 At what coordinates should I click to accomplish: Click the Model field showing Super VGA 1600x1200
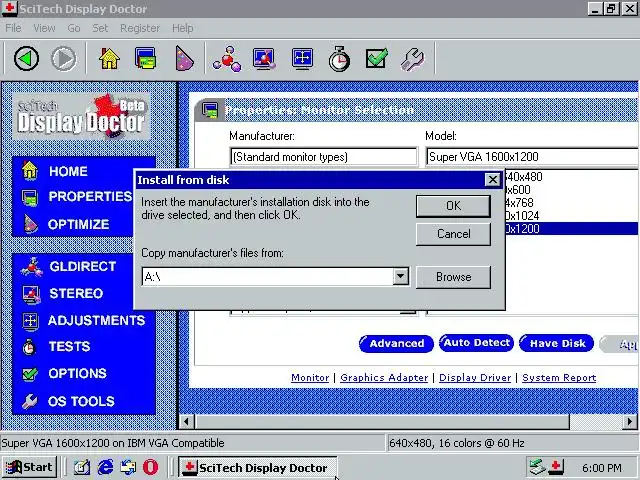[x=531, y=157]
